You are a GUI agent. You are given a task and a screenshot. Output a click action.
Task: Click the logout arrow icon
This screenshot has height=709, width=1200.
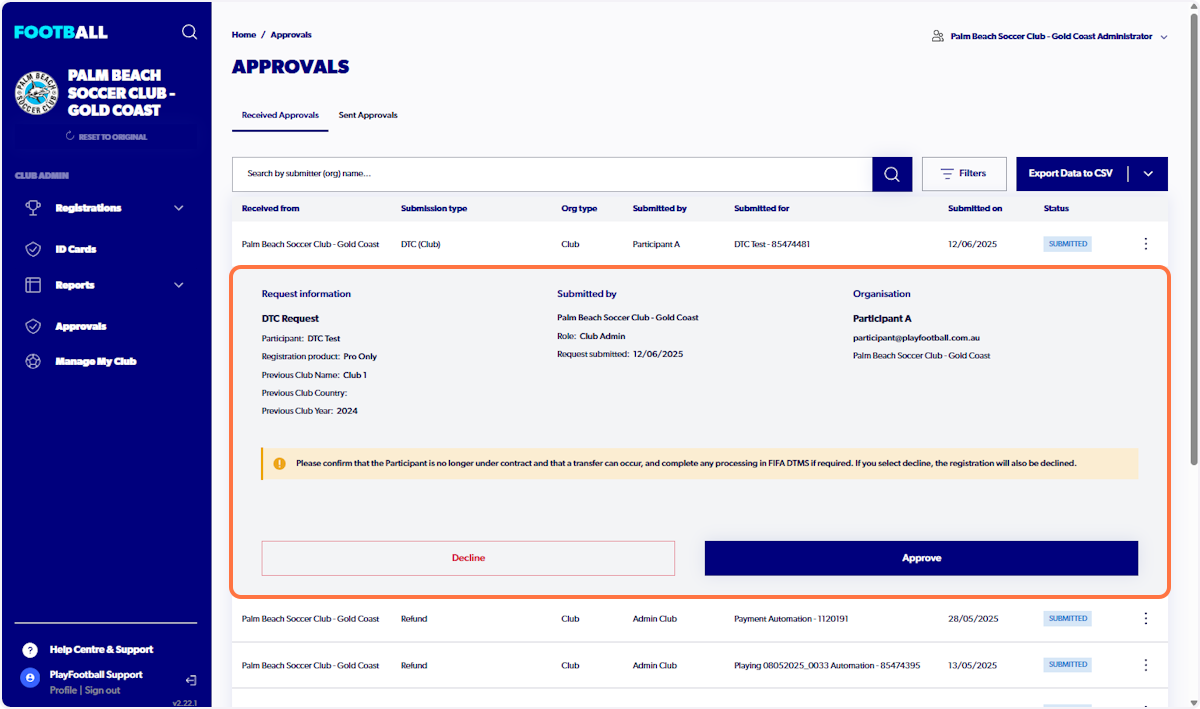(x=191, y=680)
